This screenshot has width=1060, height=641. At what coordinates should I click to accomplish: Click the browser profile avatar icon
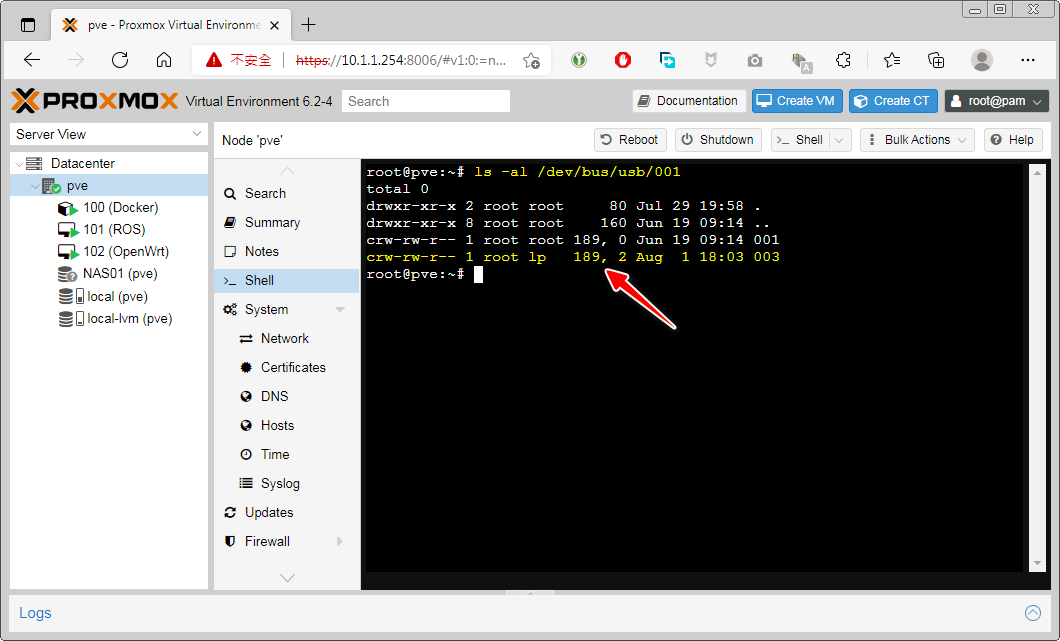point(982,60)
